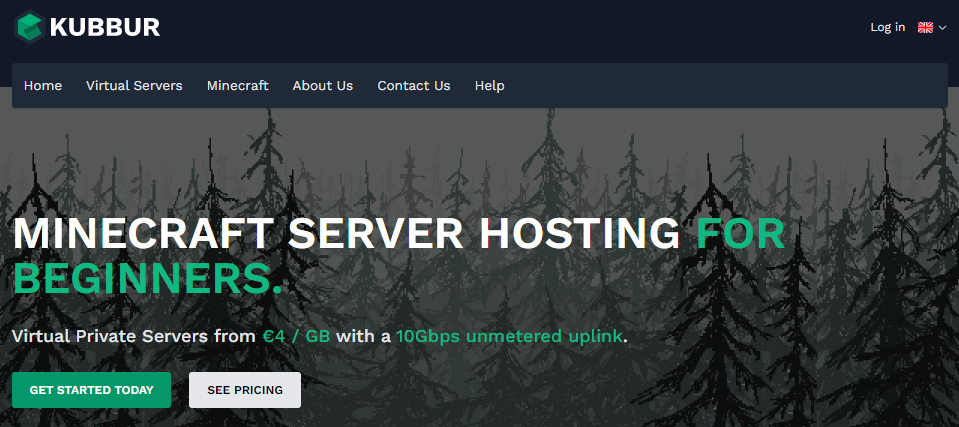959x427 pixels.
Task: Go to the Home menu item
Action: (43, 86)
